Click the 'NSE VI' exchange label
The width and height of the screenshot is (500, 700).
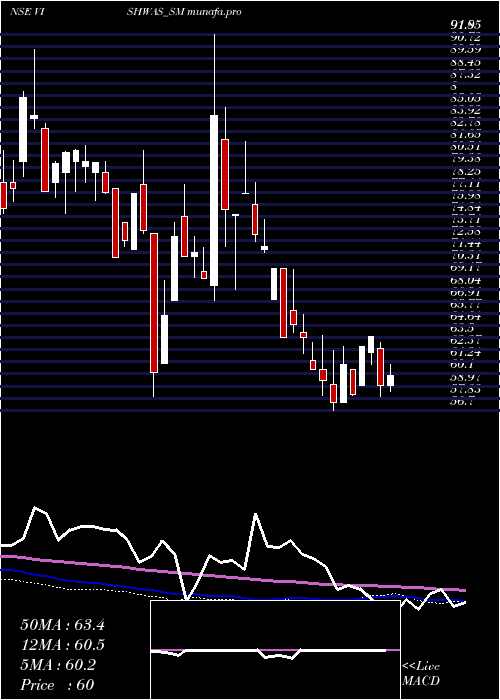pos(27,12)
